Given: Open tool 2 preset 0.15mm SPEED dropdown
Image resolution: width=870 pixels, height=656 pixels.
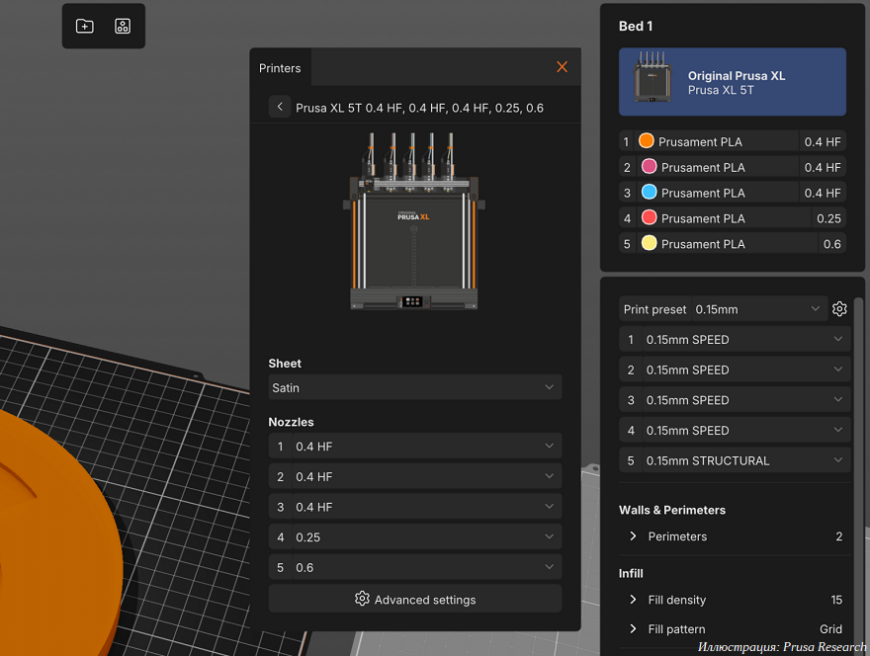Looking at the screenshot, I should pyautogui.click(x=735, y=370).
